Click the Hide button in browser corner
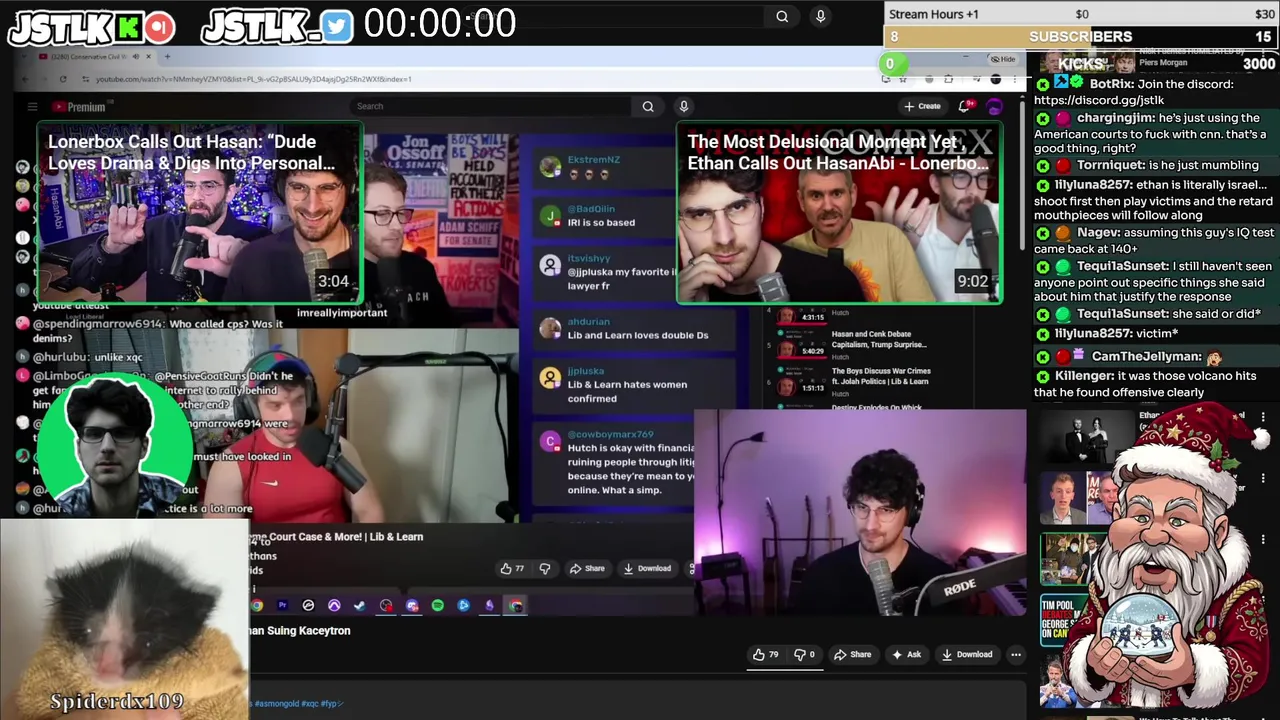Image resolution: width=1280 pixels, height=720 pixels. [1003, 59]
